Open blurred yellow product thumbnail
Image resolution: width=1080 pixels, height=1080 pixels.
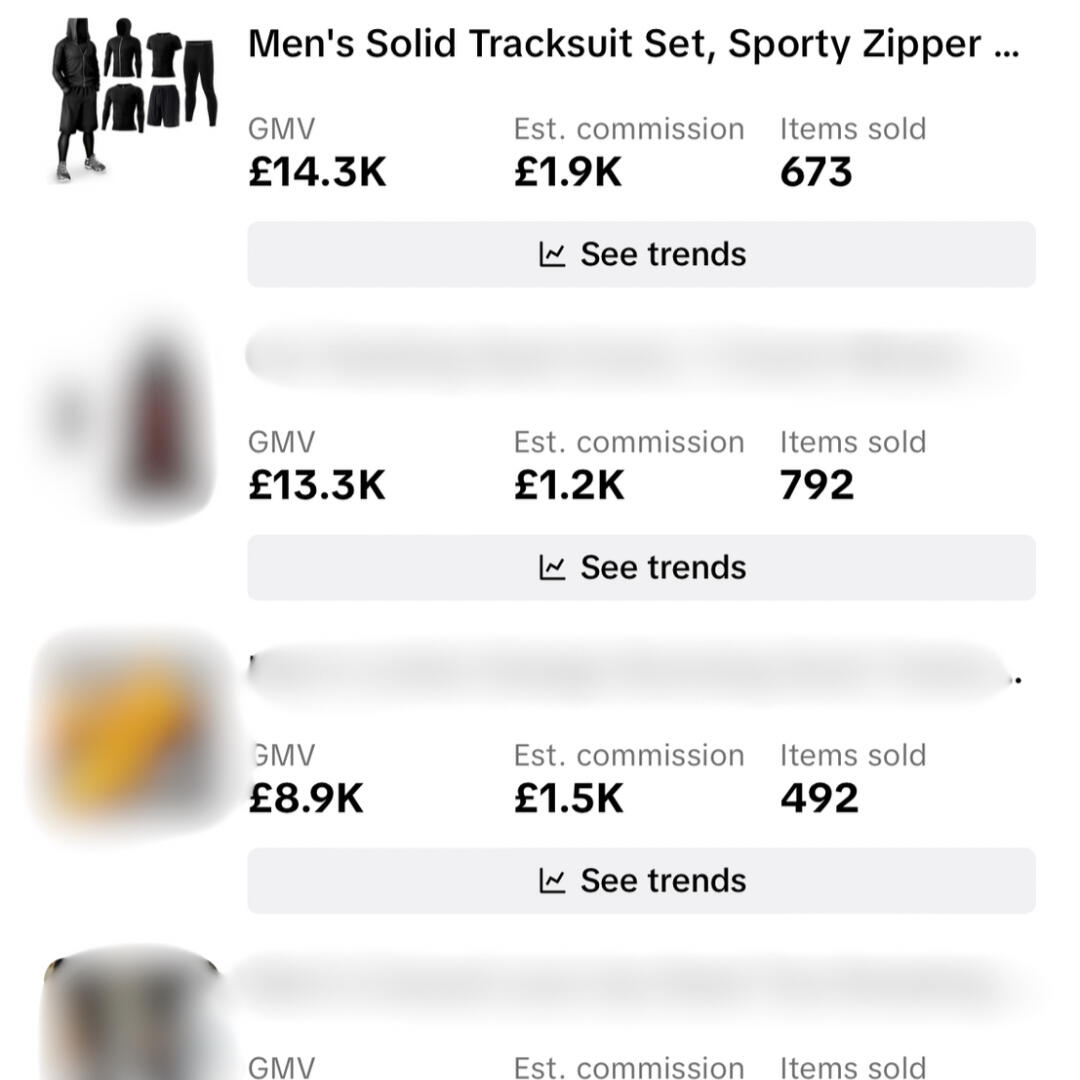130,735
